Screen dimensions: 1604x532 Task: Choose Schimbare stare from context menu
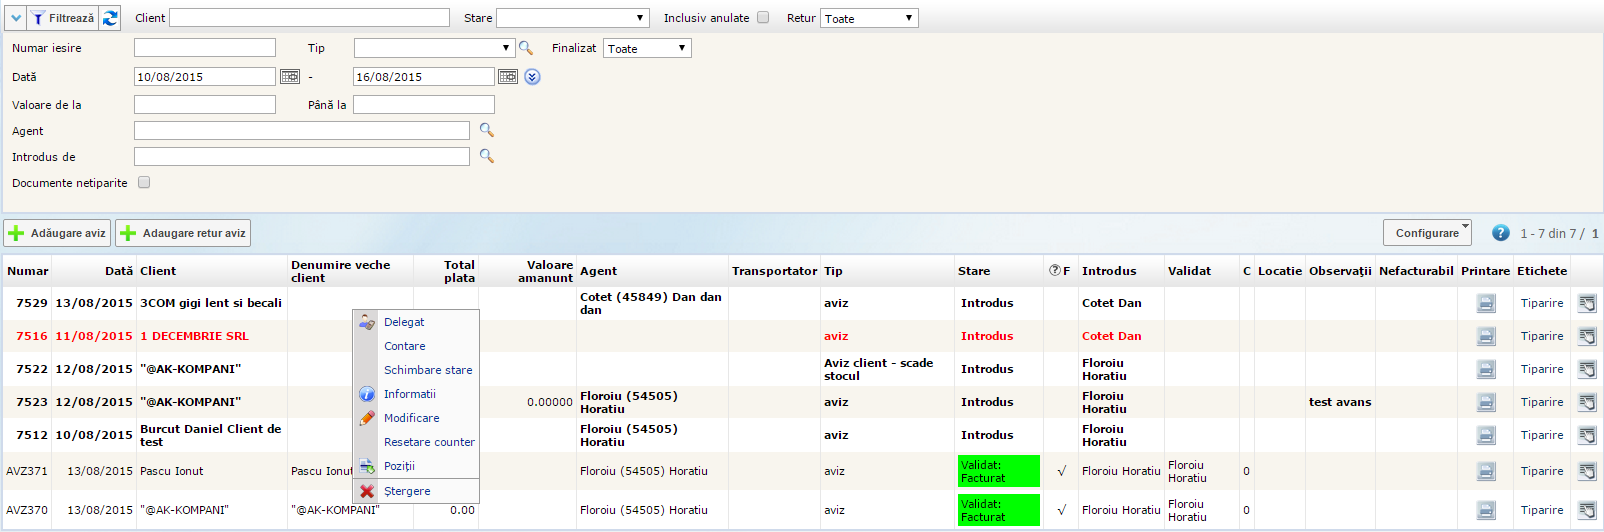point(428,370)
